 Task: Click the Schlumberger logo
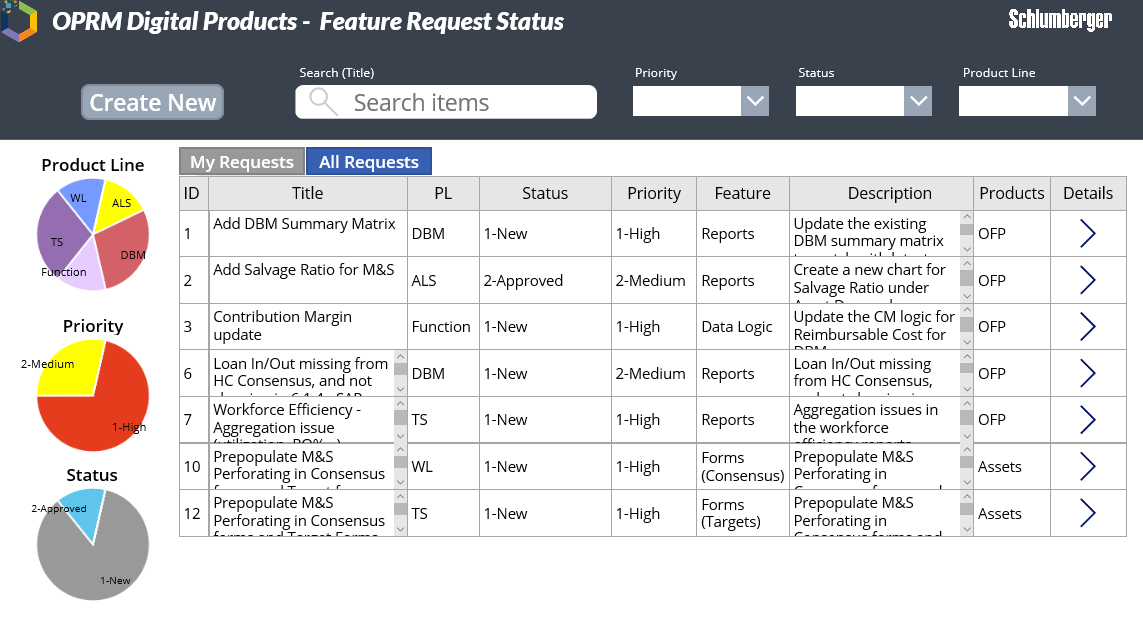click(x=1060, y=20)
